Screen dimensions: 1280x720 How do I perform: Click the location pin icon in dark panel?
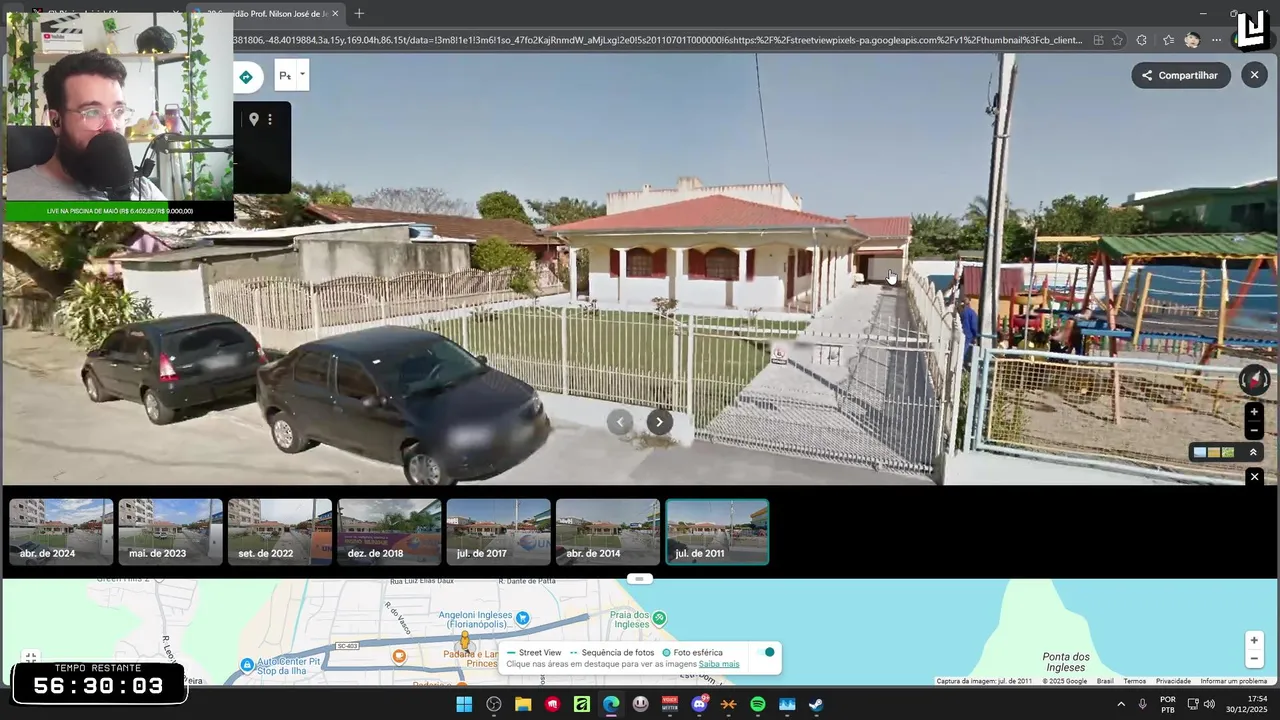click(254, 119)
